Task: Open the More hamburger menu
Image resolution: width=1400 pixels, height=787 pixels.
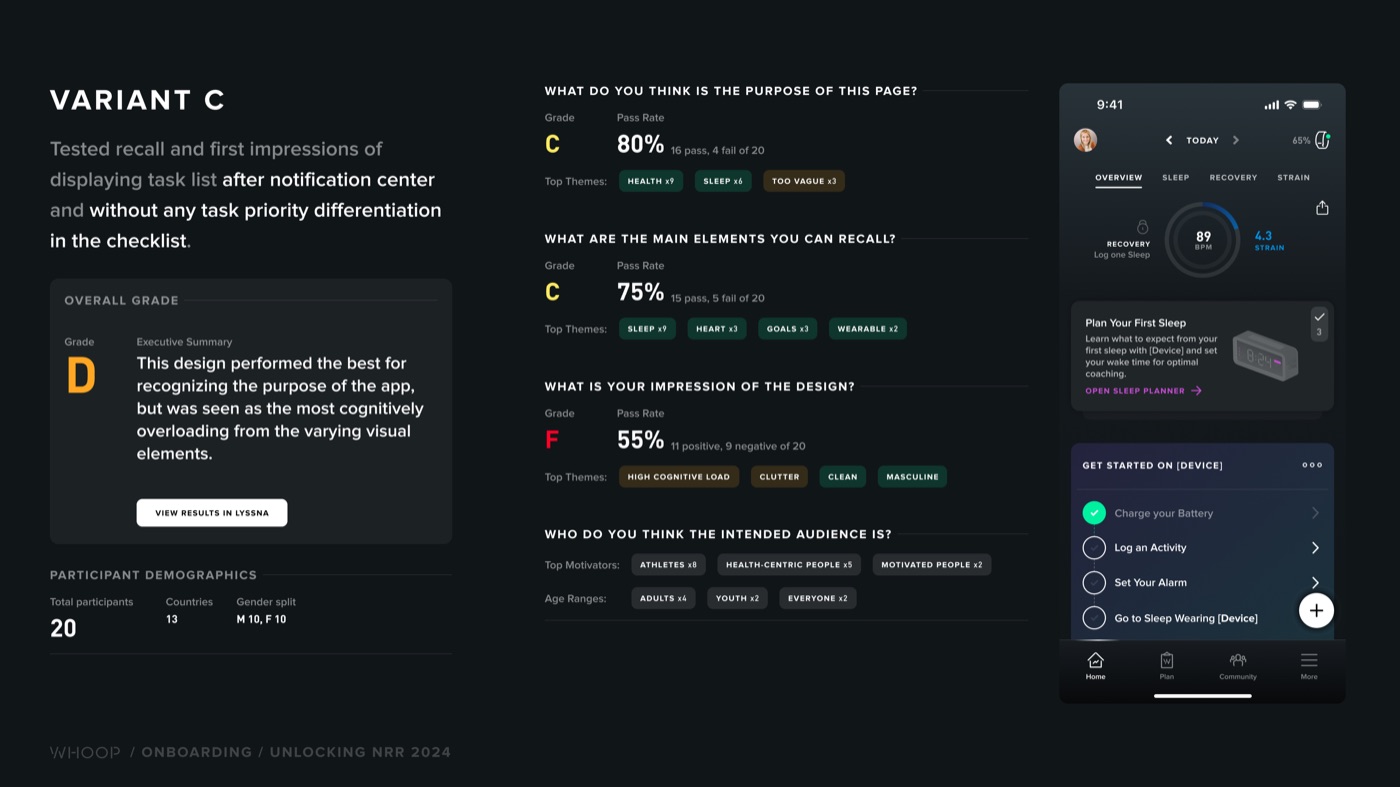Action: 1309,660
